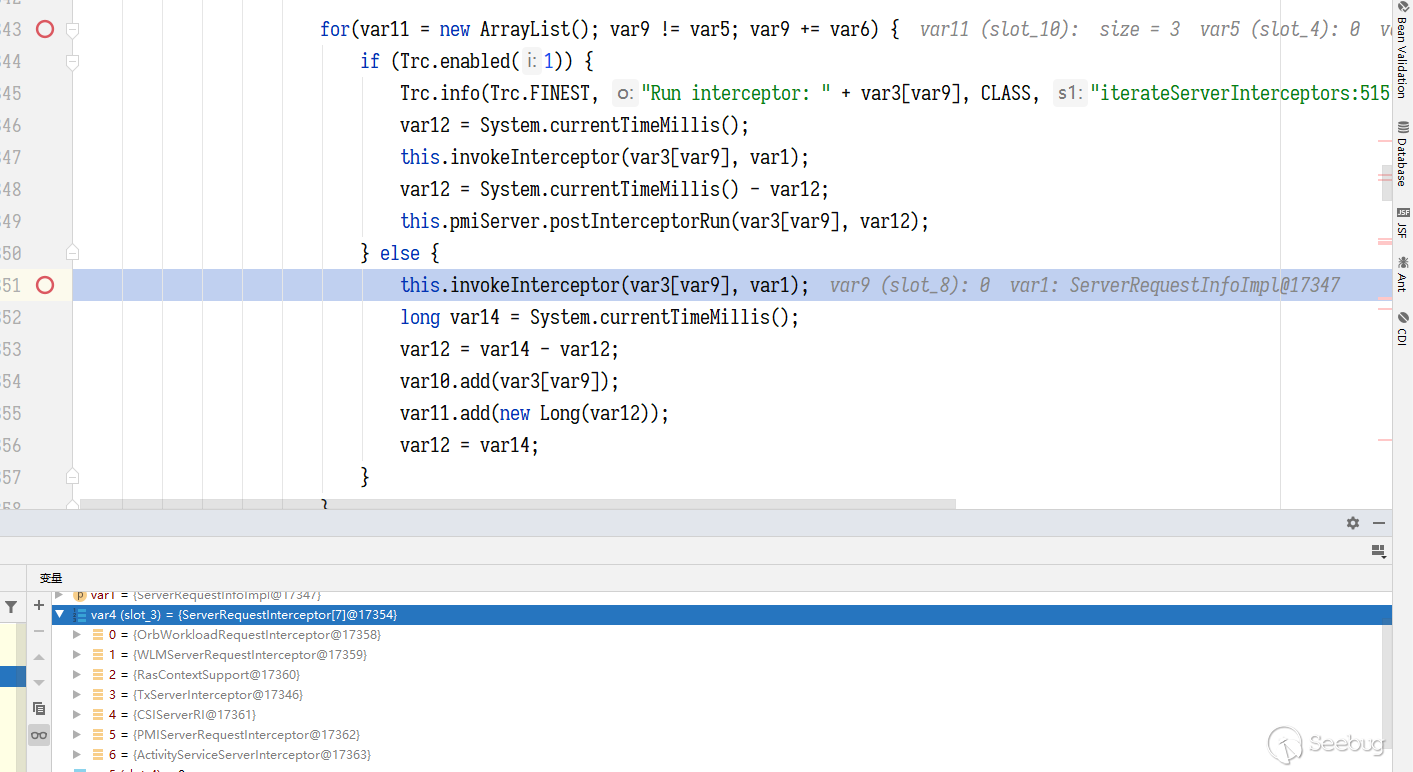Expand element 1 WLMServerRequestInterceptor
Screen dimensions: 1413x772
pyautogui.click(x=77, y=655)
